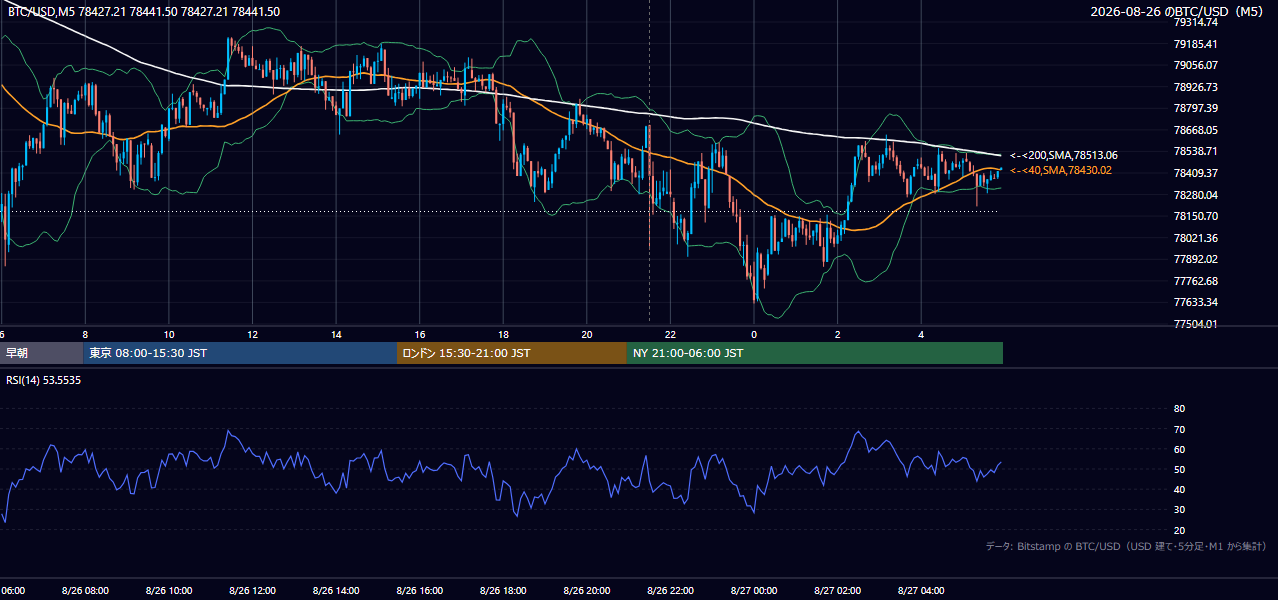Click price level 78668.05 on the axis

1196,130
